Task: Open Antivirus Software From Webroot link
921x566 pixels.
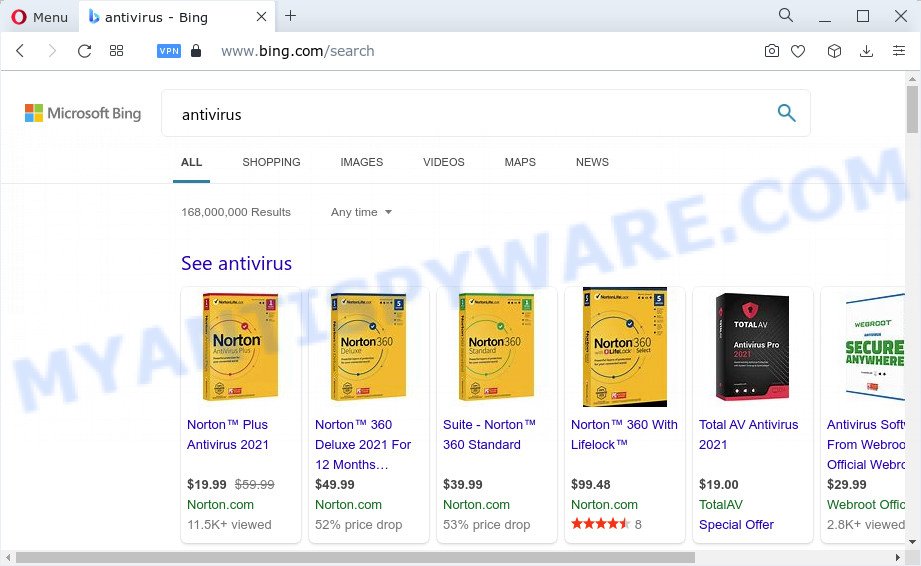Action: [866, 444]
